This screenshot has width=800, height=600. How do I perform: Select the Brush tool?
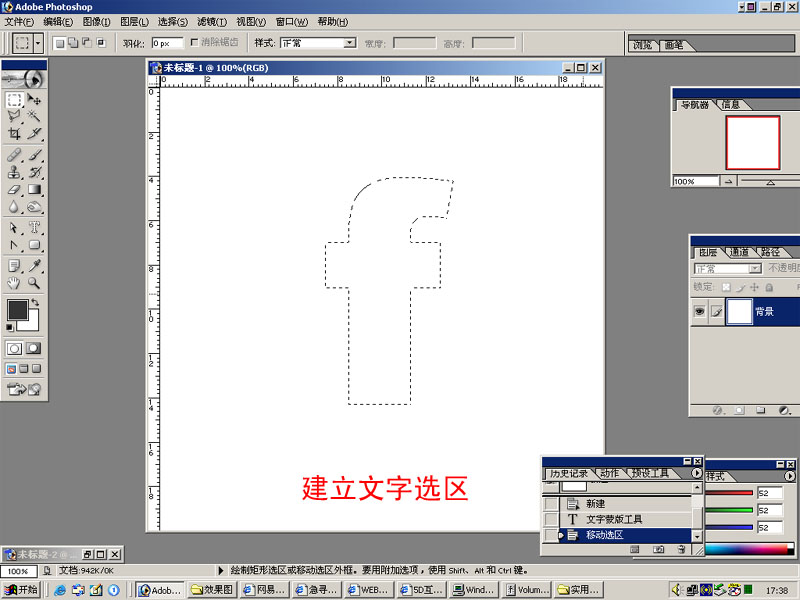(x=34, y=155)
